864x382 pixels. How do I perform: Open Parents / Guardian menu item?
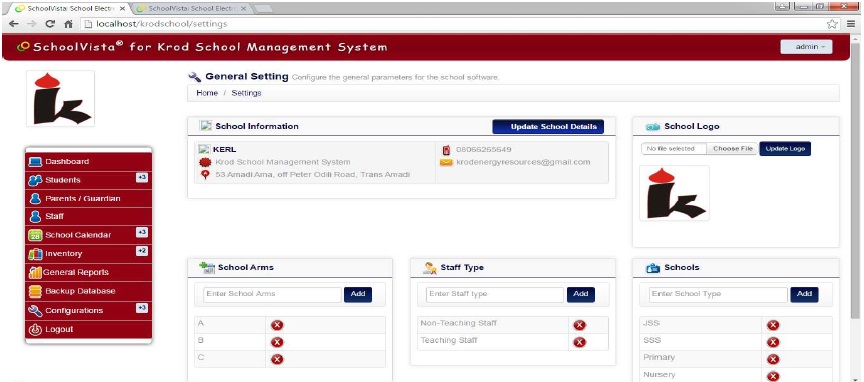click(88, 198)
